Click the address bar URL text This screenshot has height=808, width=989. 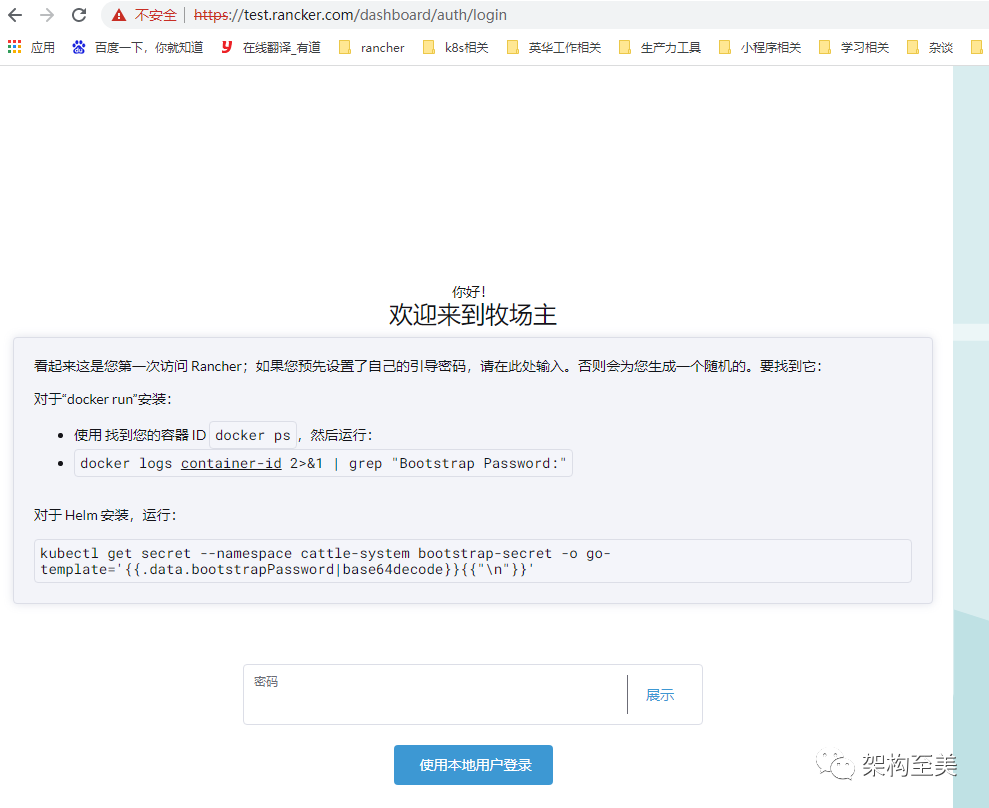coord(350,15)
